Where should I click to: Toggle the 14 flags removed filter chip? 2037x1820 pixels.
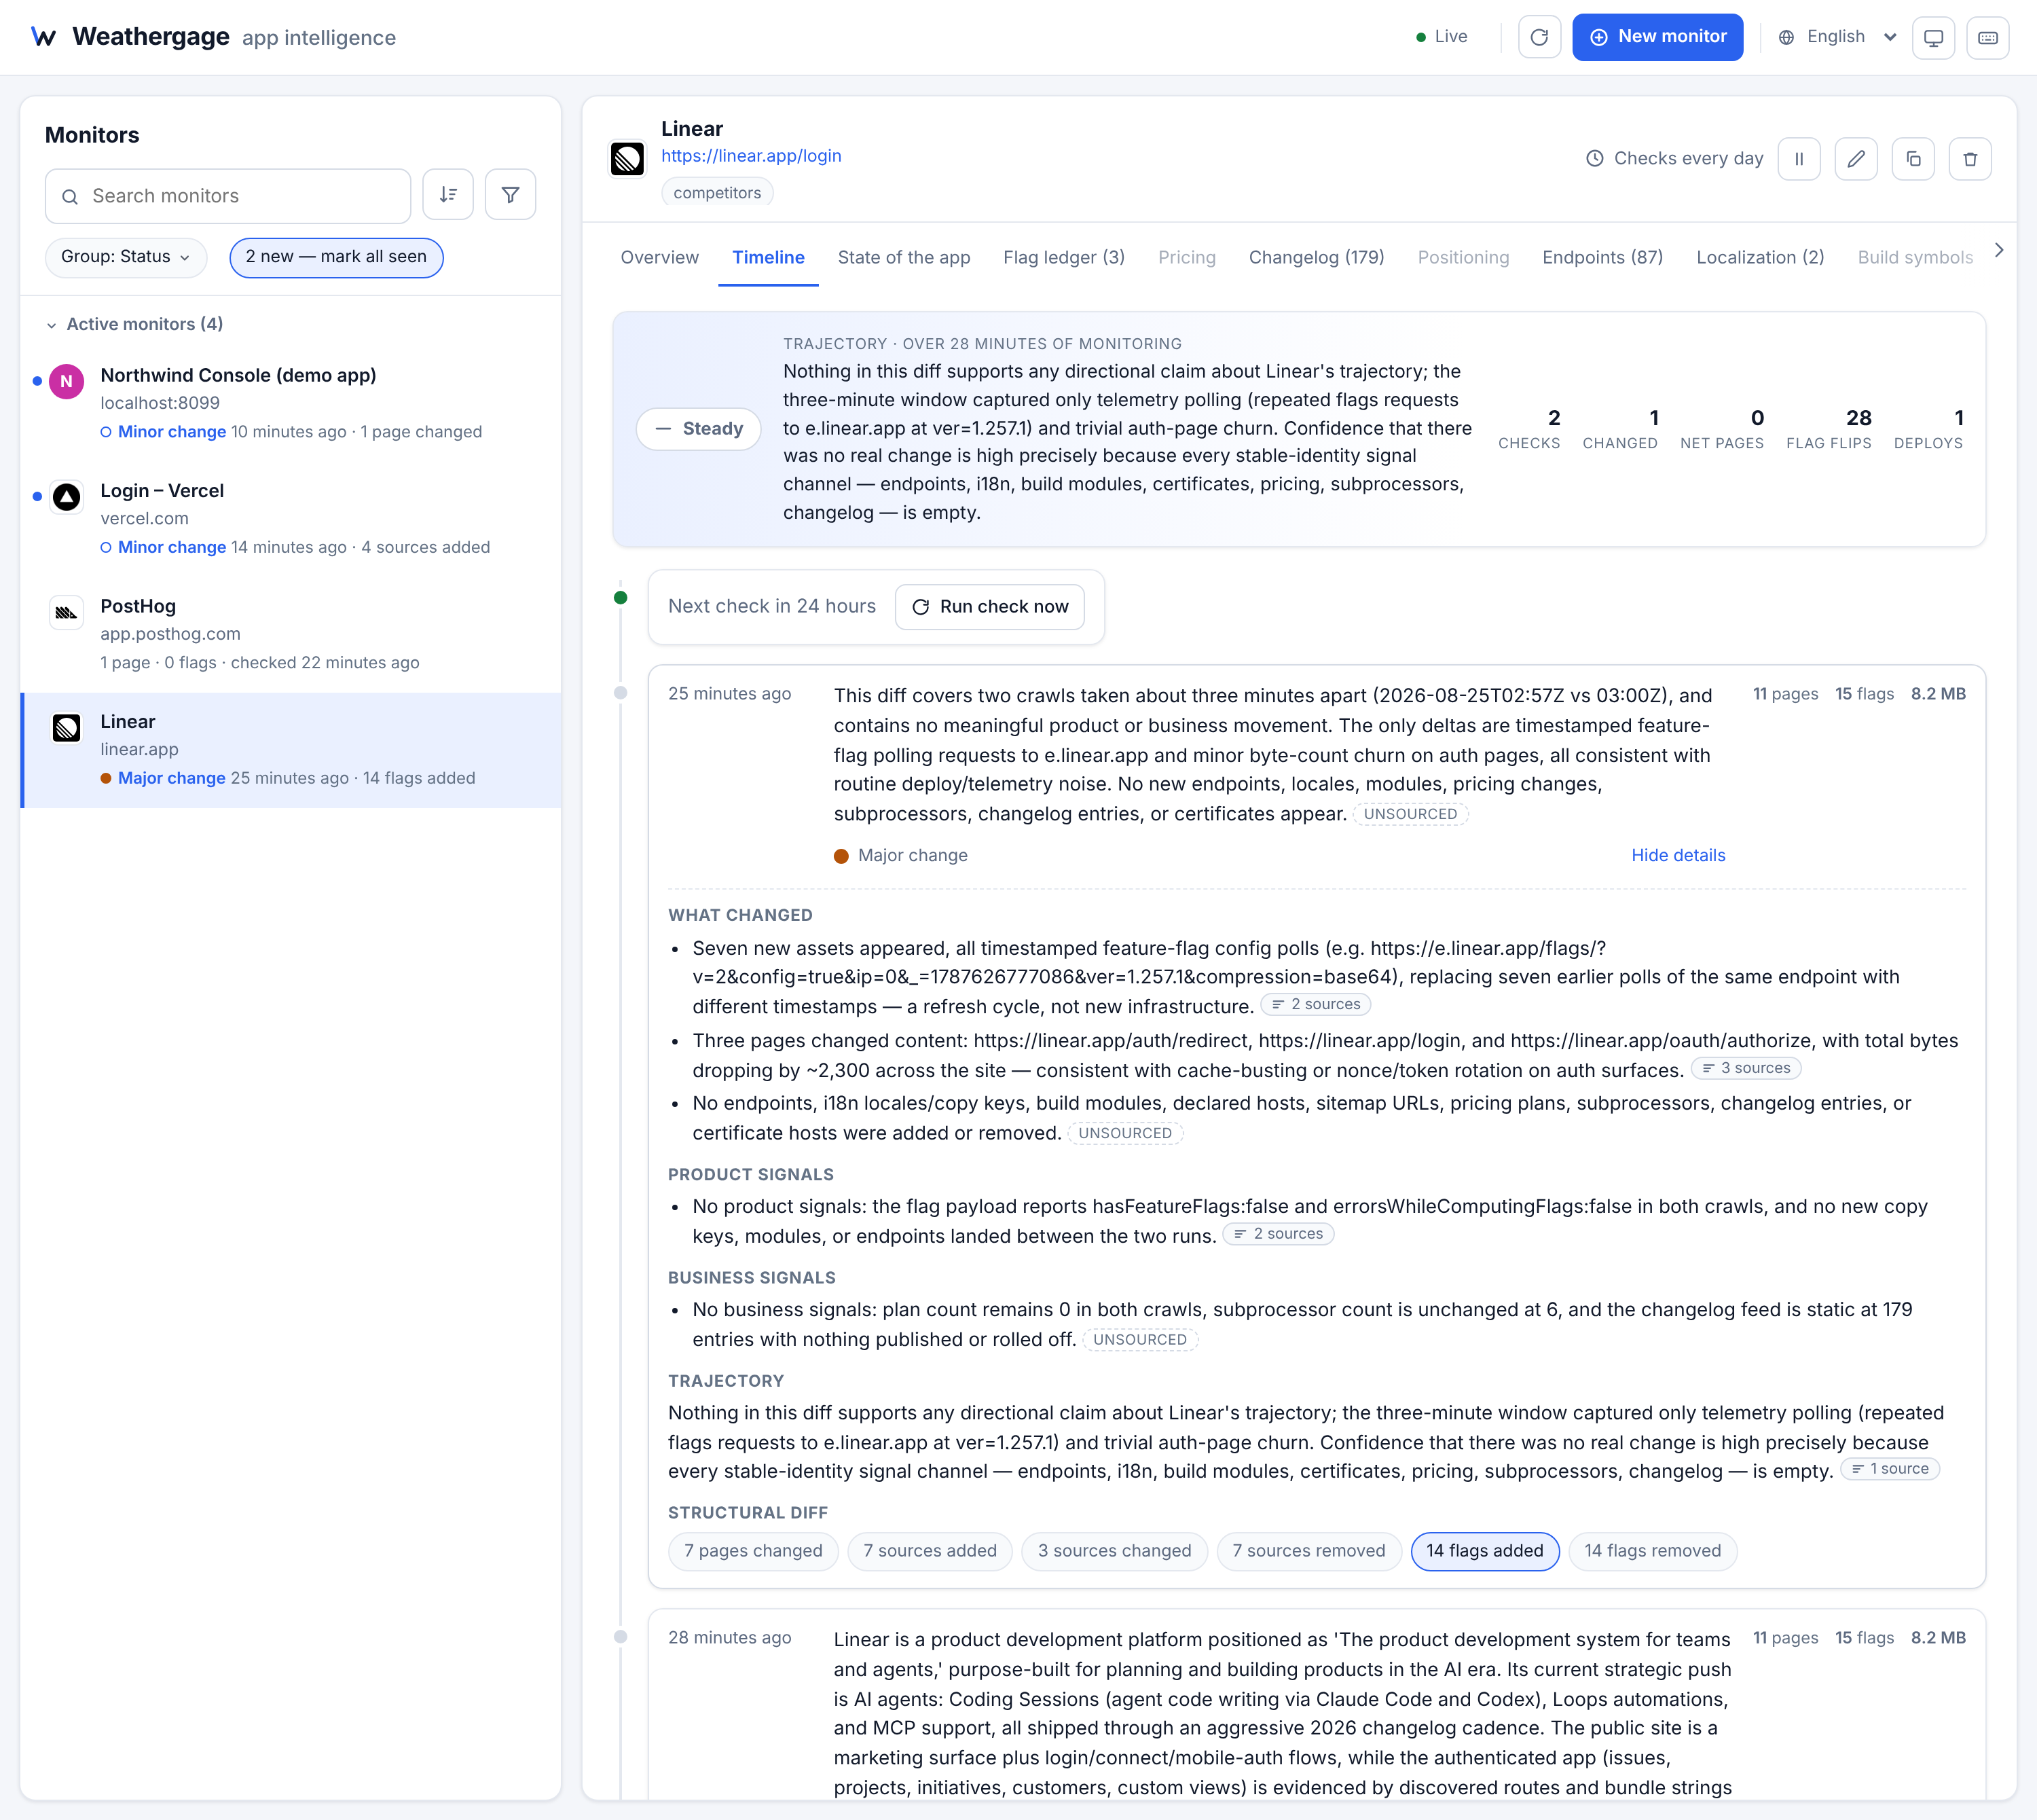click(1652, 1551)
